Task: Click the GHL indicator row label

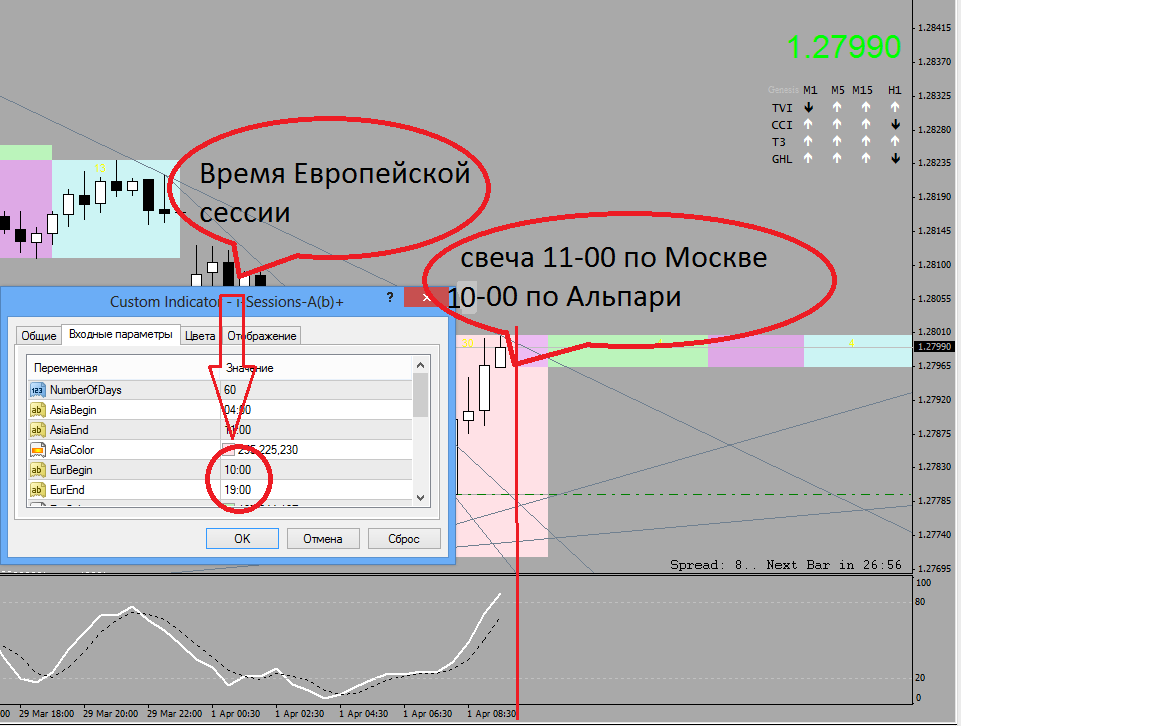Action: pyautogui.click(x=782, y=159)
